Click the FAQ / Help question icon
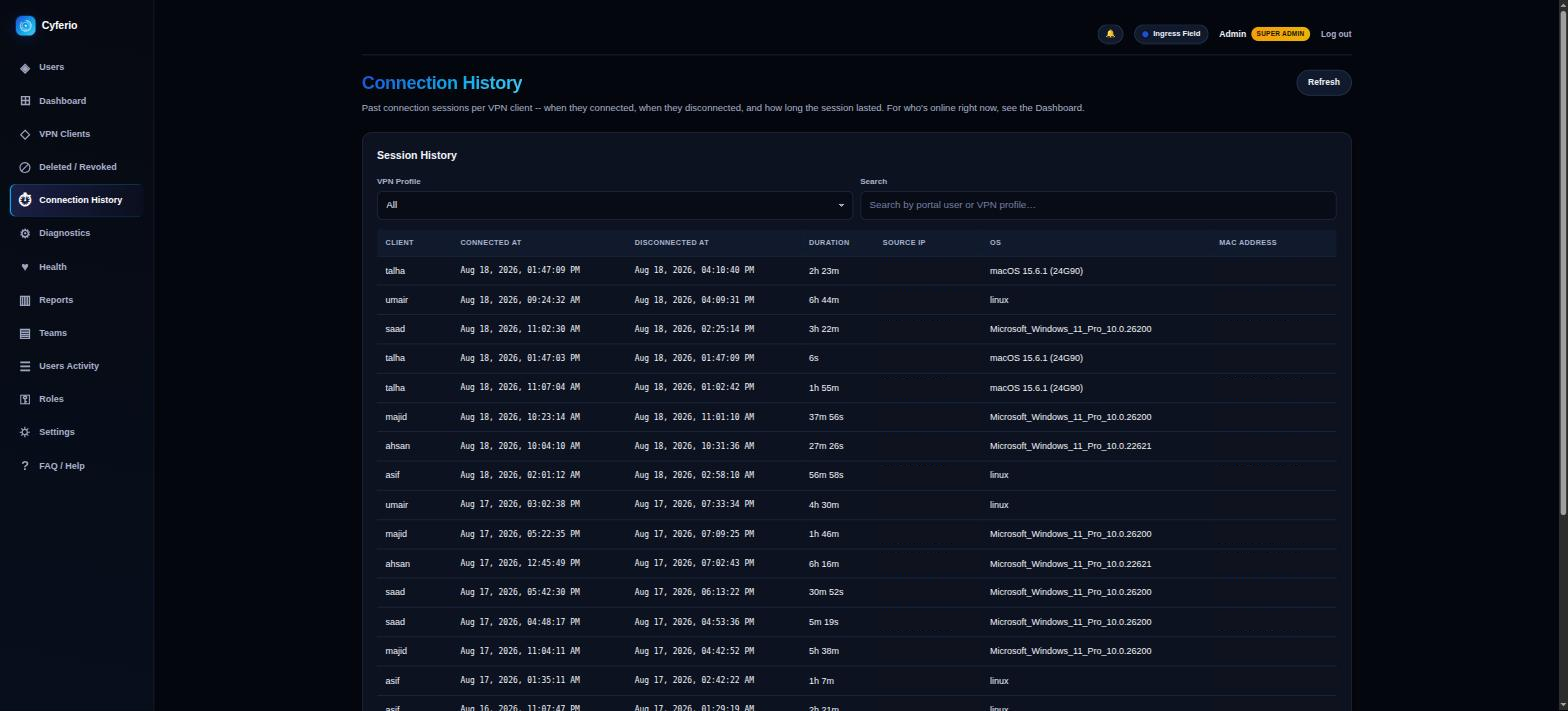 click(x=25, y=466)
